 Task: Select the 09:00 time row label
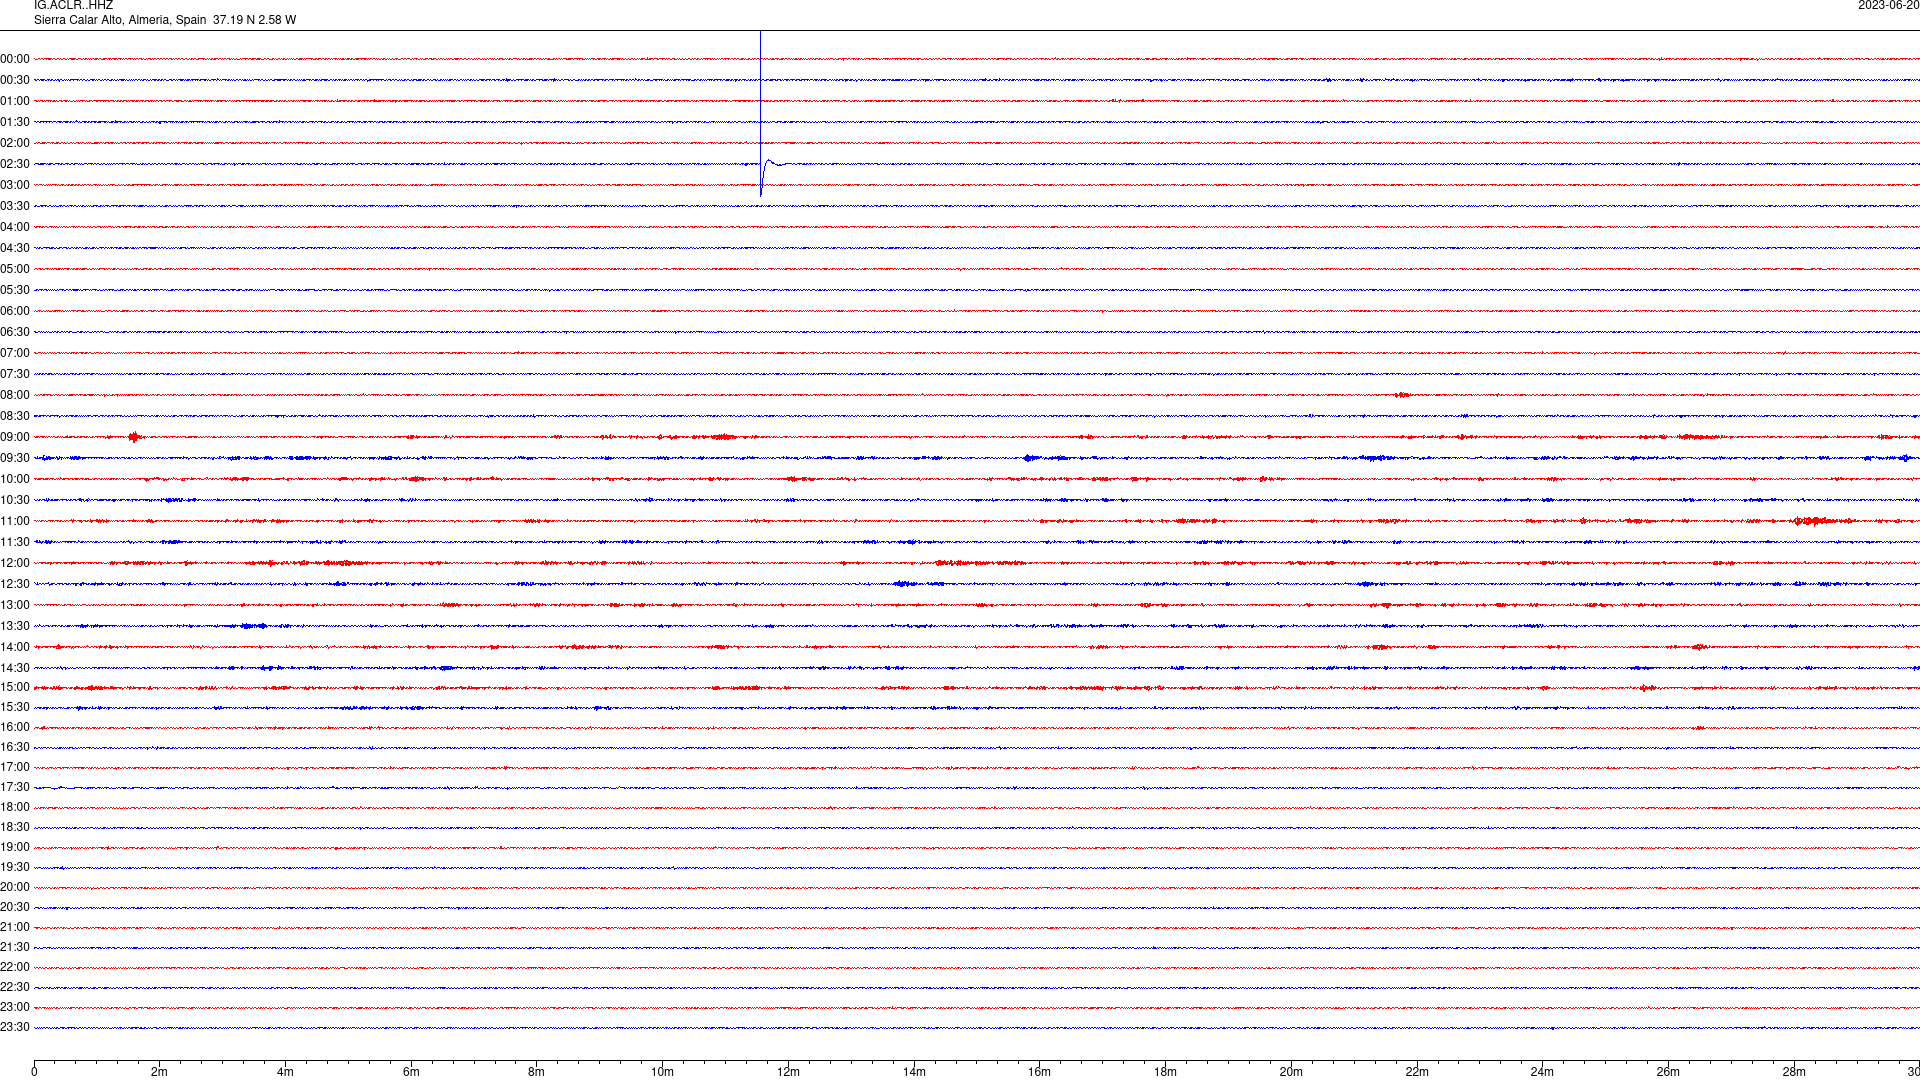pyautogui.click(x=15, y=437)
